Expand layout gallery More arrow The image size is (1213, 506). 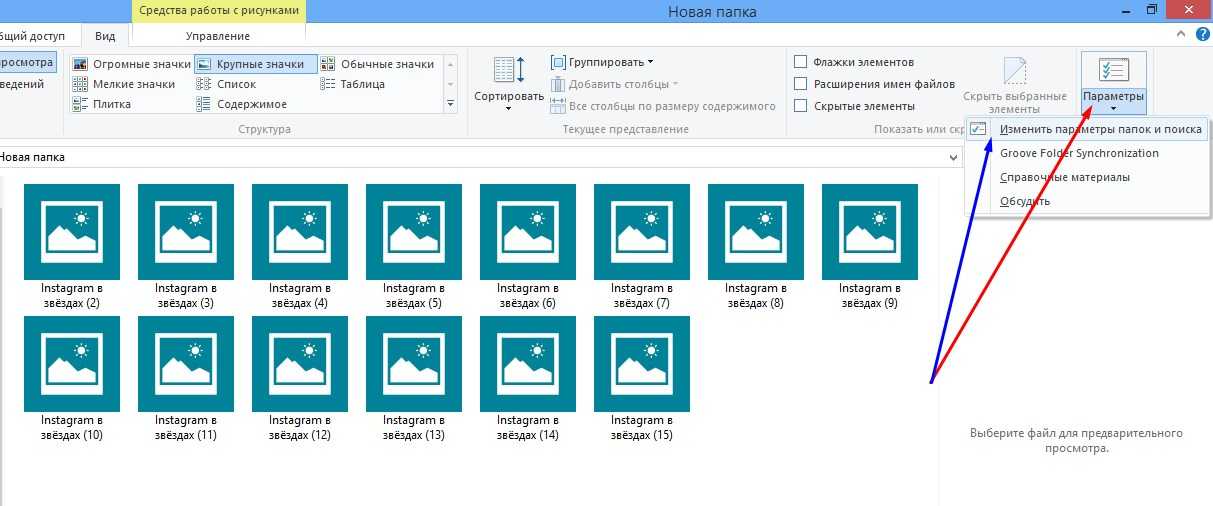(x=450, y=103)
